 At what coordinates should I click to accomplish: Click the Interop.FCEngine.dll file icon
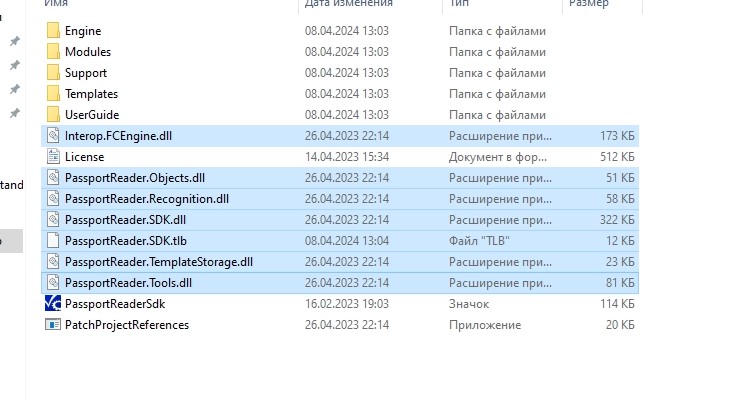pos(53,136)
